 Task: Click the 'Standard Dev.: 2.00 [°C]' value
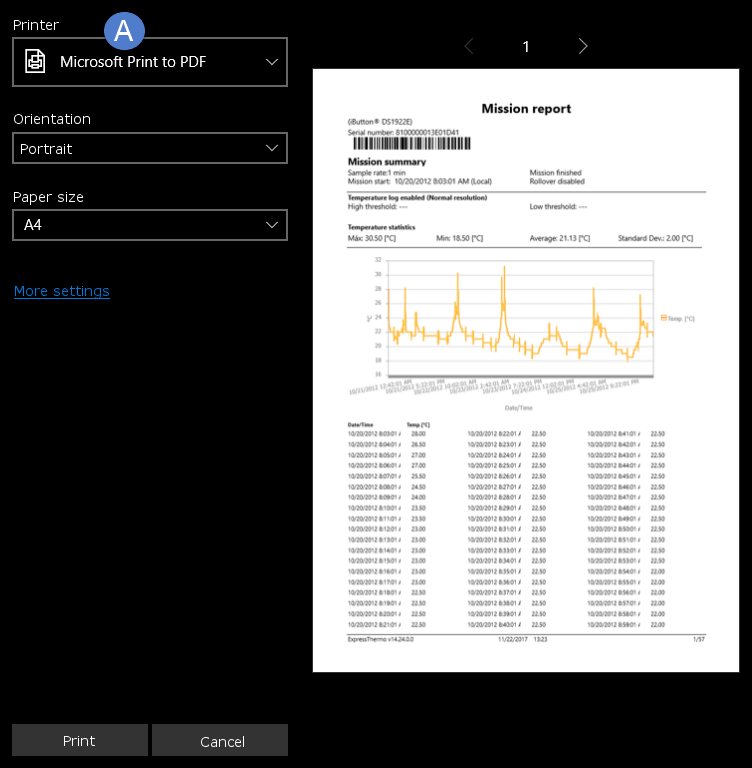tap(655, 238)
